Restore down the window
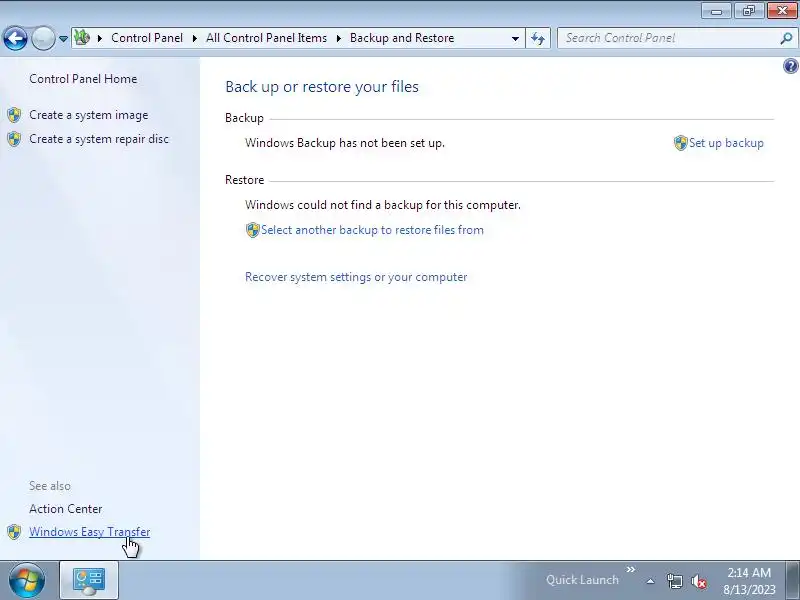The width and height of the screenshot is (800, 600). pos(749,11)
